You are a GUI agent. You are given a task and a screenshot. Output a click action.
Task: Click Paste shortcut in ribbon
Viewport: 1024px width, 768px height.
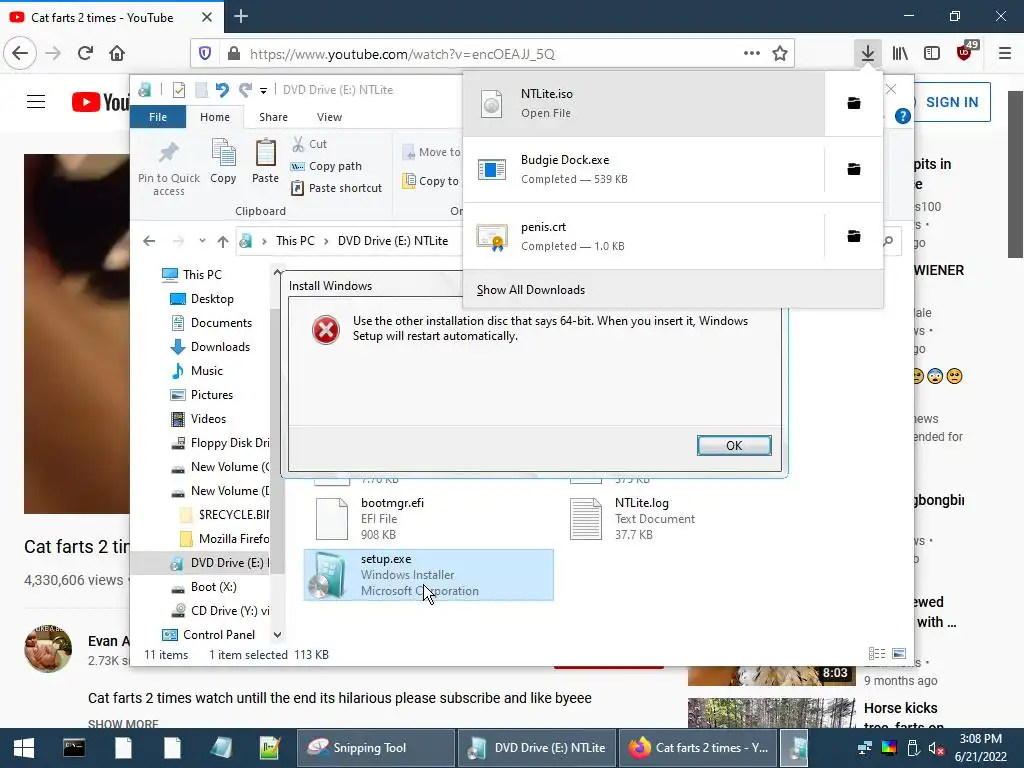336,188
